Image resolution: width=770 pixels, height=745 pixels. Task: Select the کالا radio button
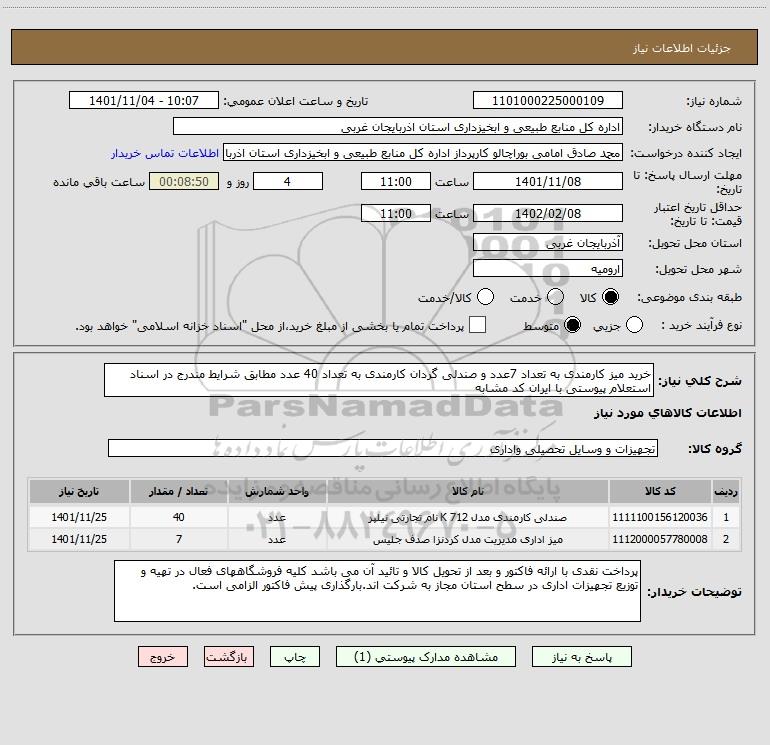tap(610, 297)
